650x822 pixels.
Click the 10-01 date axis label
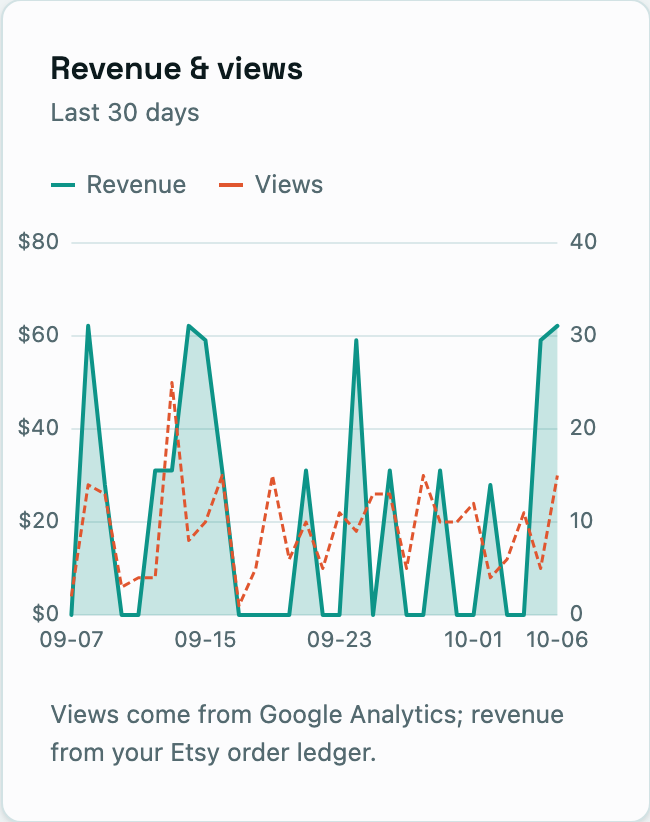[473, 640]
